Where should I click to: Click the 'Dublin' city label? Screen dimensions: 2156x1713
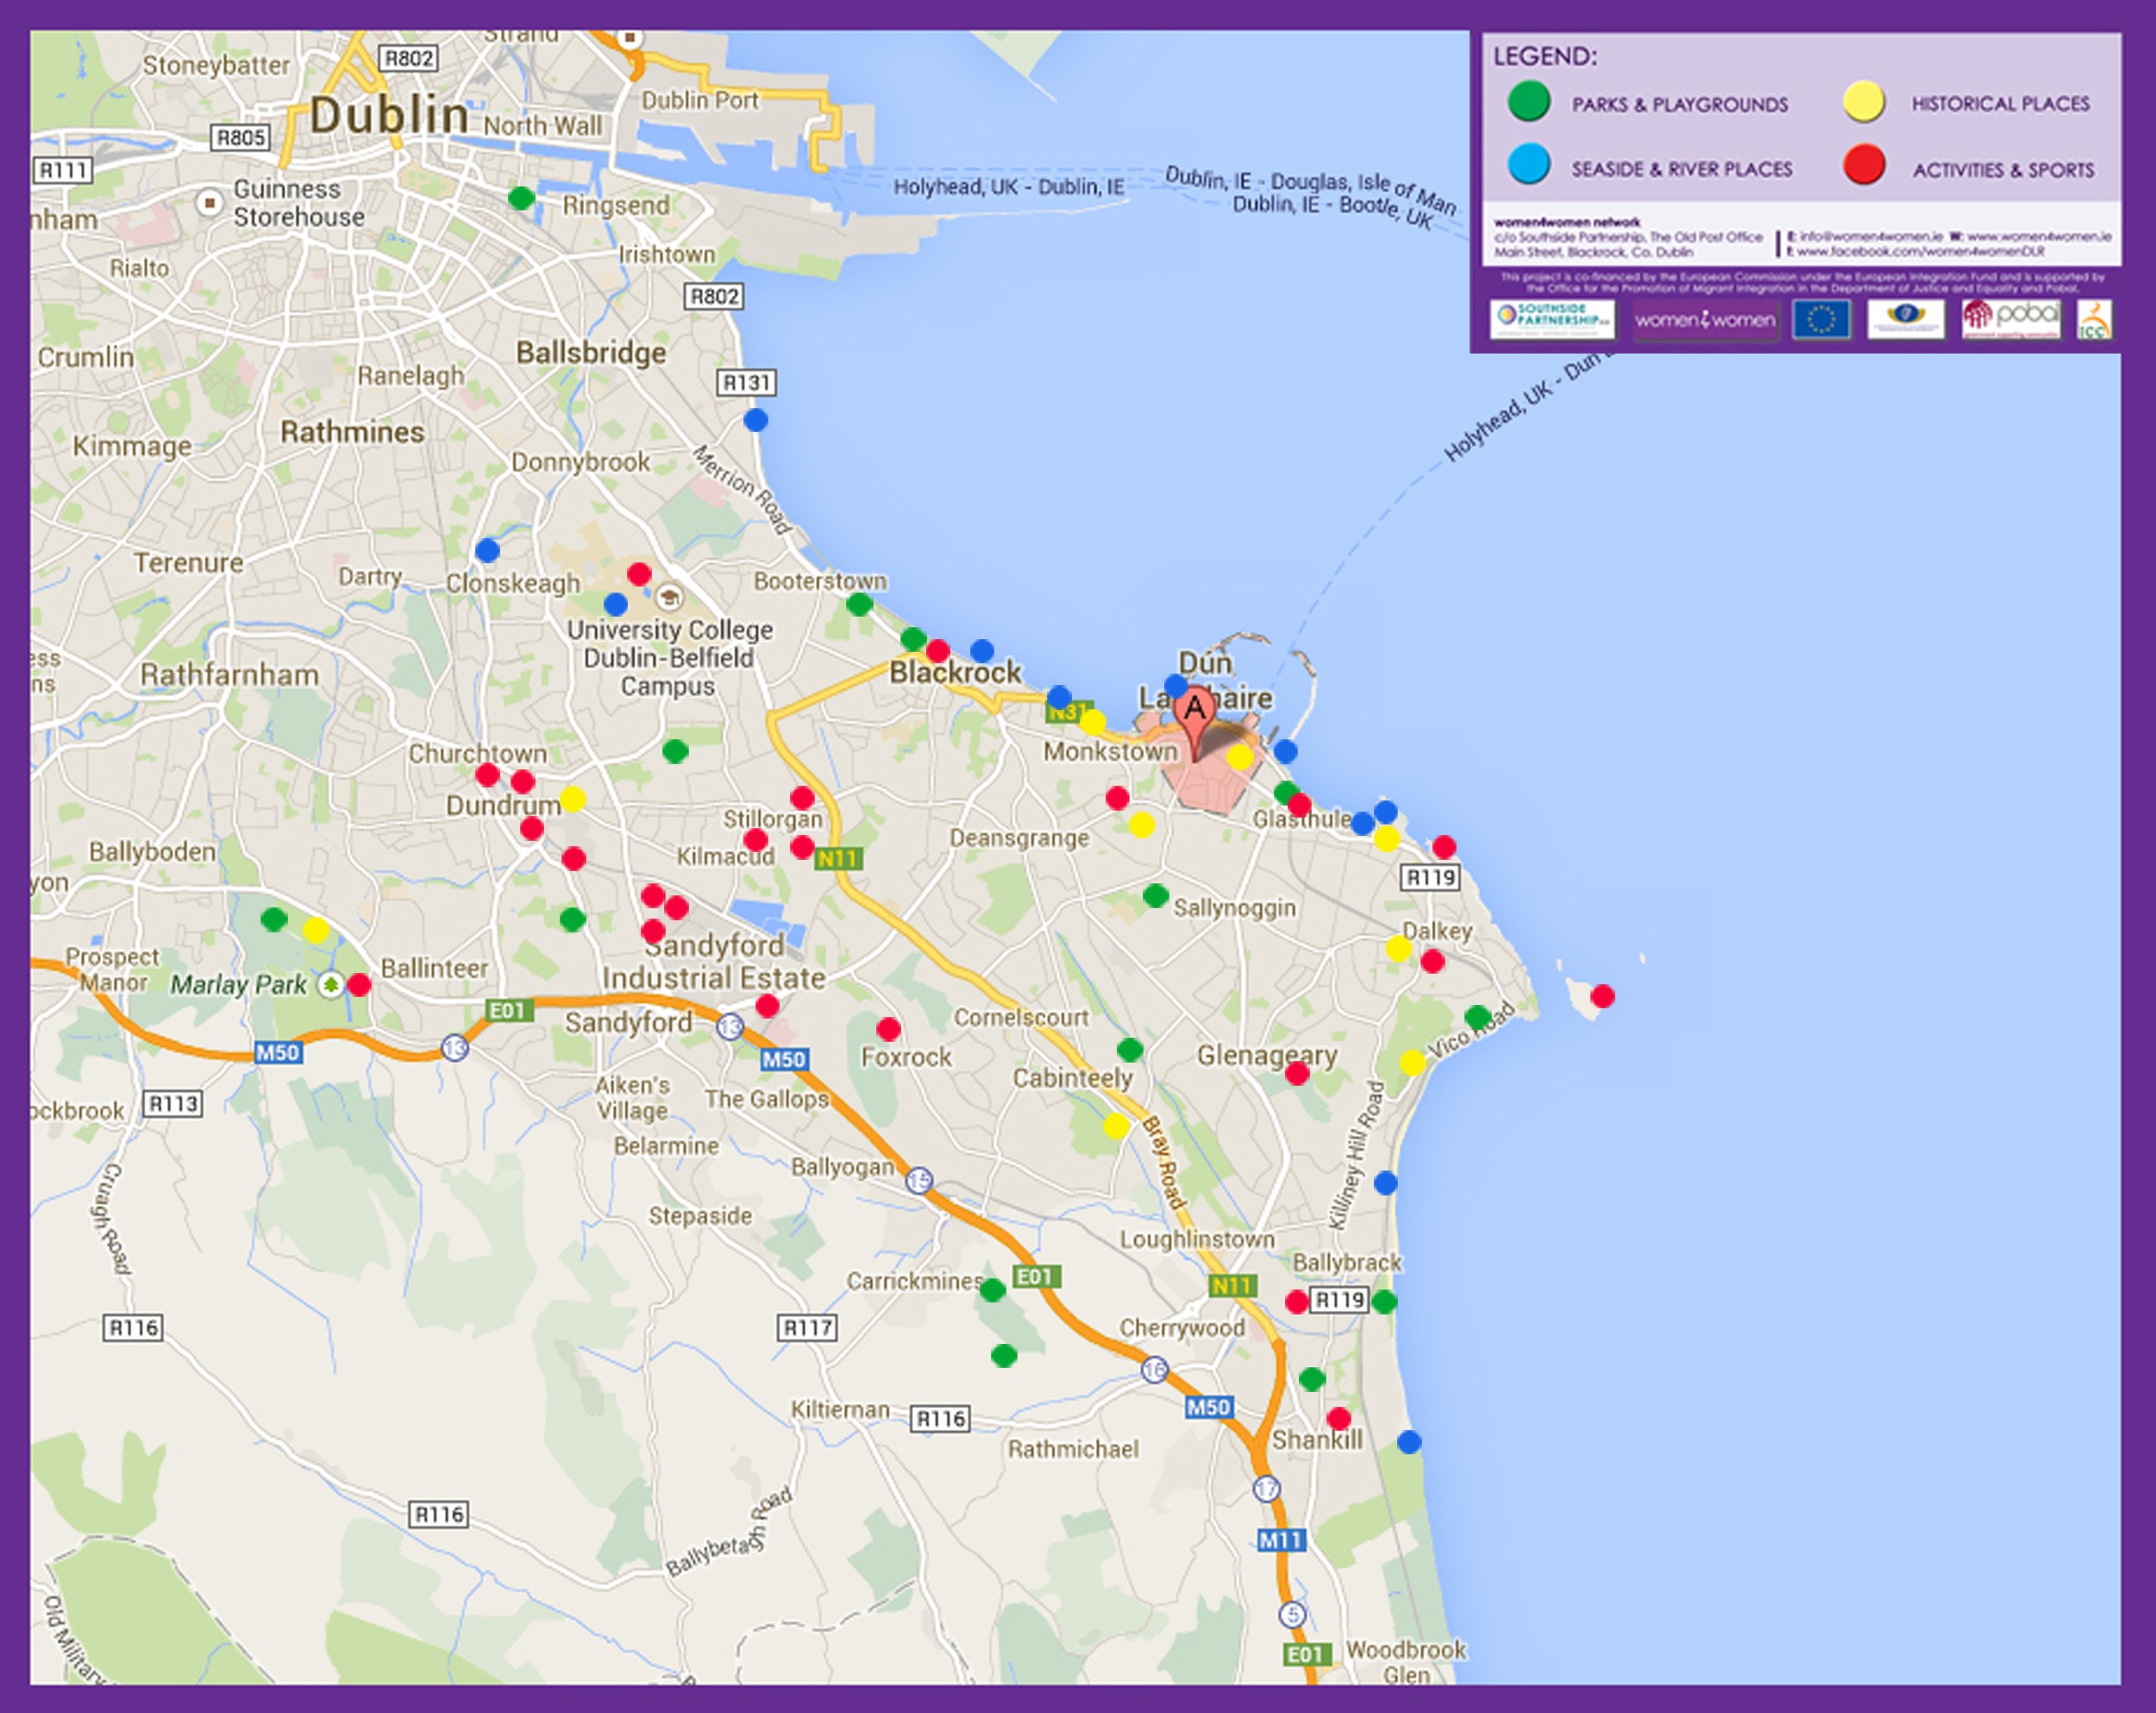pyautogui.click(x=389, y=114)
